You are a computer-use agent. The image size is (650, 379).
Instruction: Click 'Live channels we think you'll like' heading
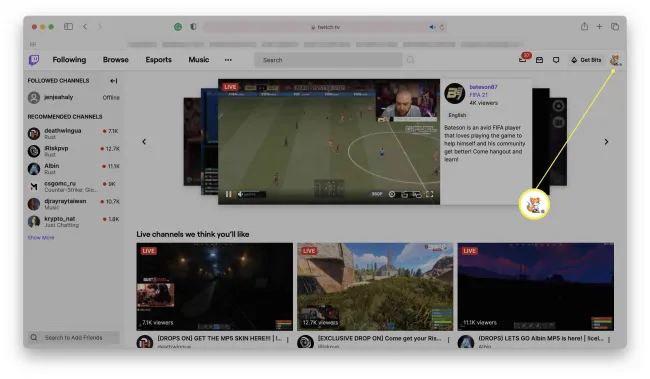(x=193, y=234)
